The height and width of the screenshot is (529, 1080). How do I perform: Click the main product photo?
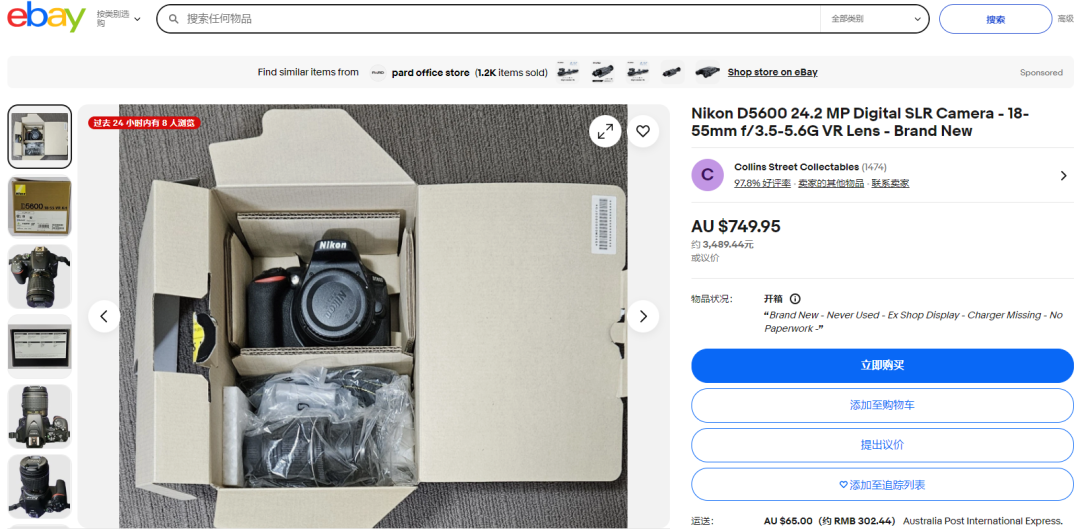coord(373,316)
